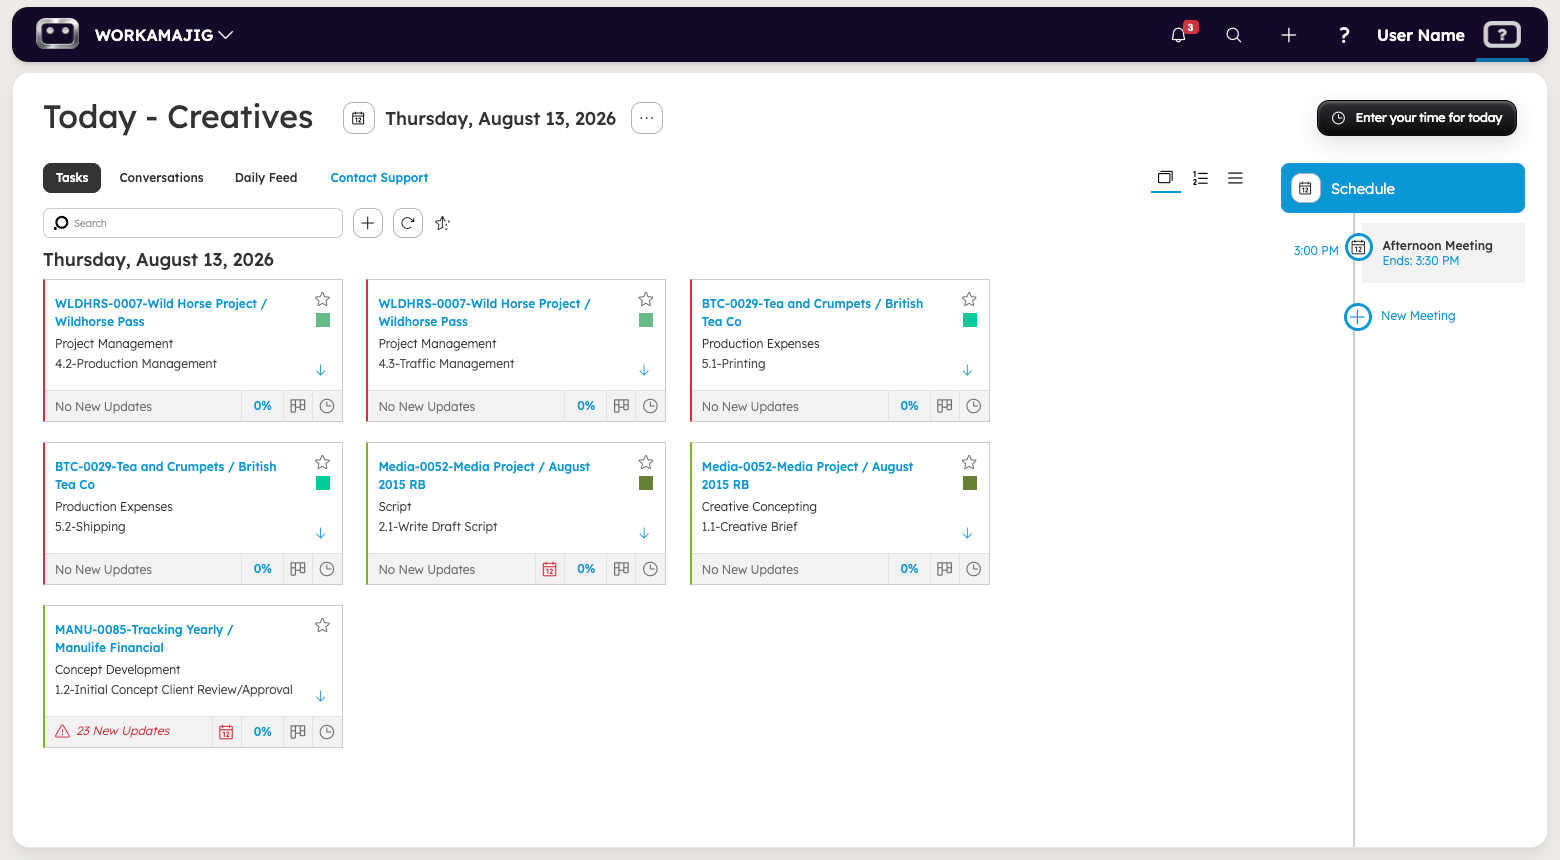Click clock icon on 4.2-Production Management card
Screen dimensions: 1560x860
[327, 406]
